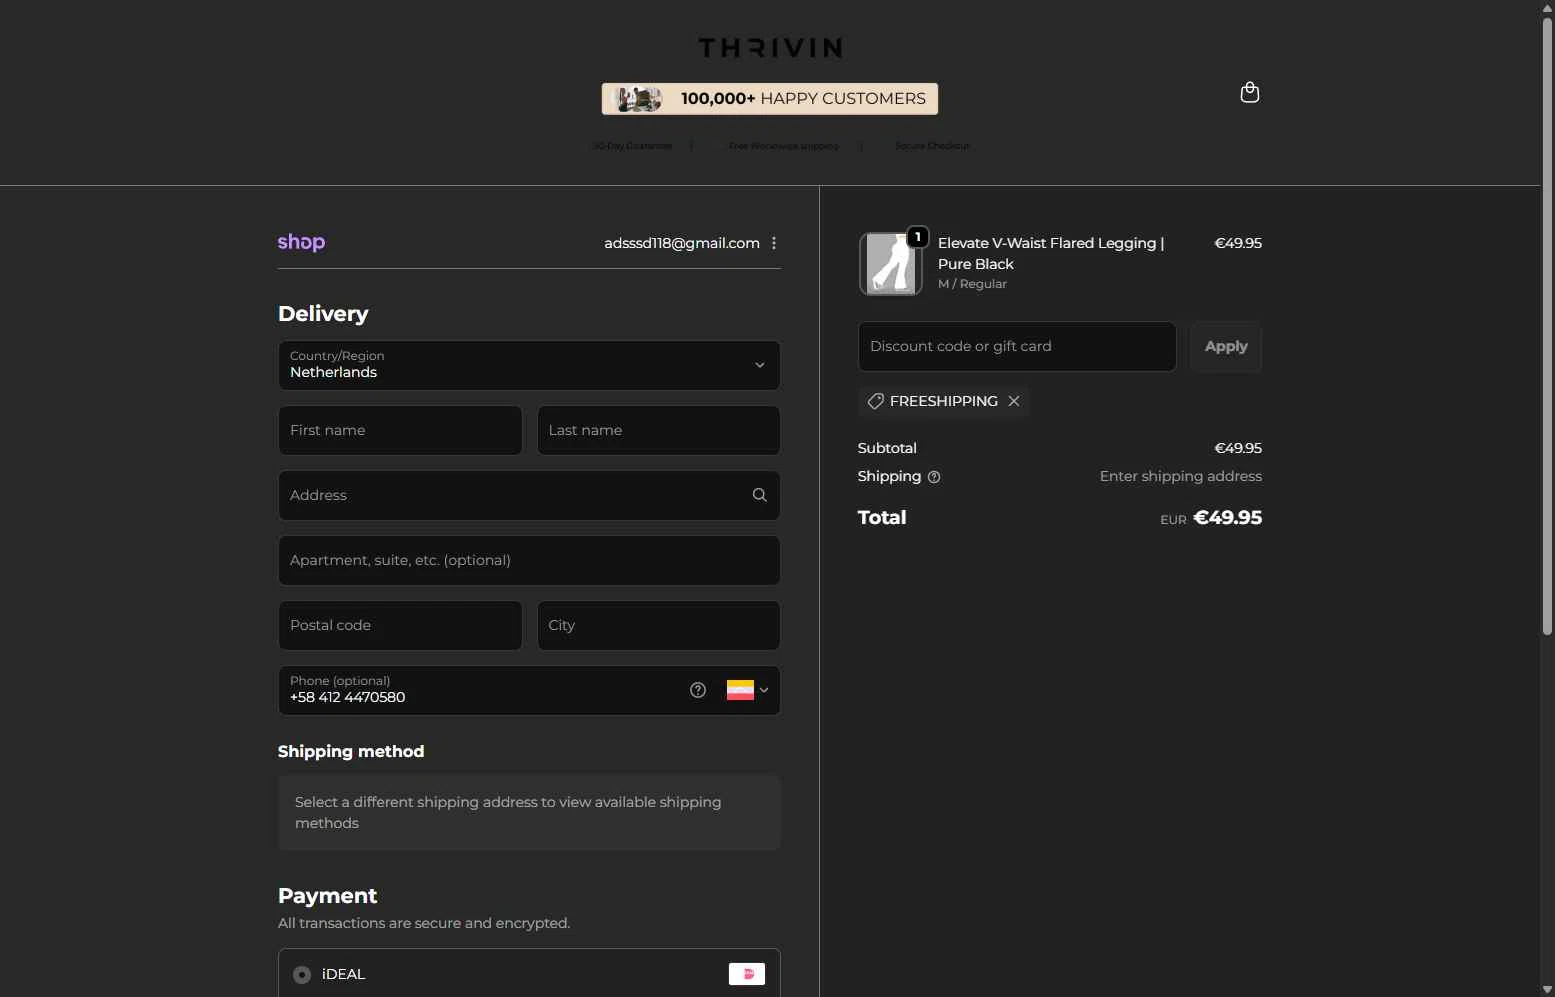Open the shopping bag cart icon
Viewport: 1555px width, 997px height.
1249,92
